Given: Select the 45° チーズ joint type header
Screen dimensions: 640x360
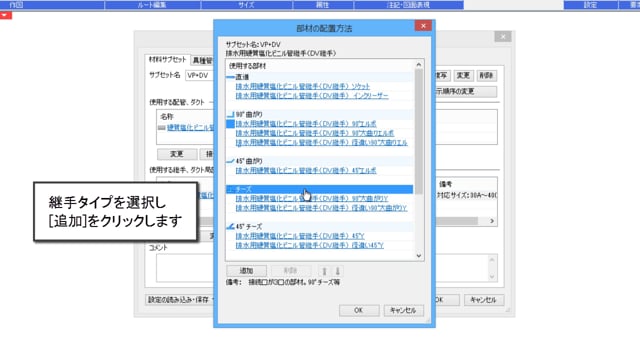Looking at the screenshot, I should [x=320, y=227].
